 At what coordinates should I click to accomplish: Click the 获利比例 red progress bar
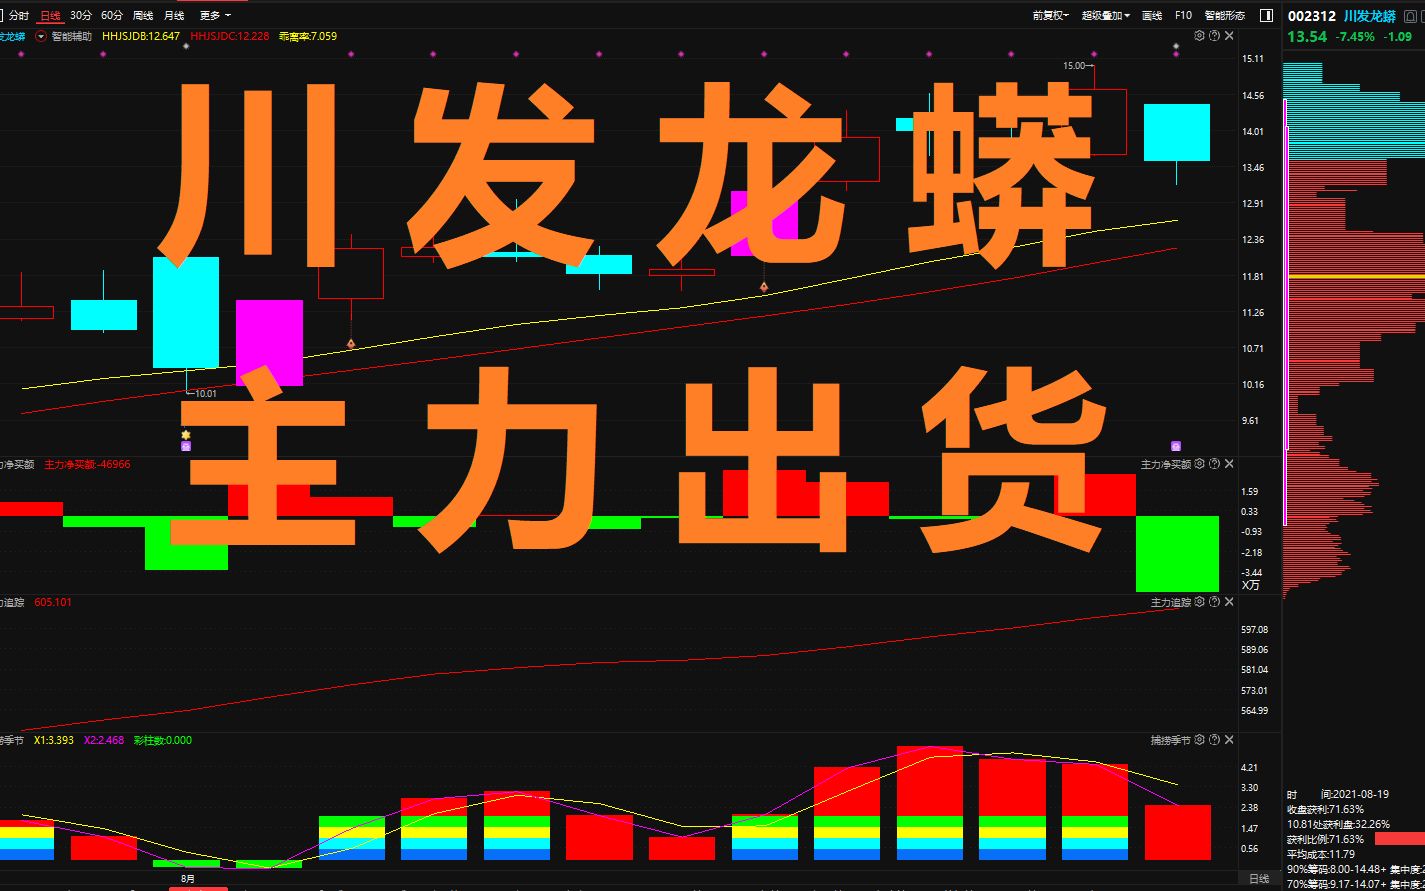[x=1400, y=839]
